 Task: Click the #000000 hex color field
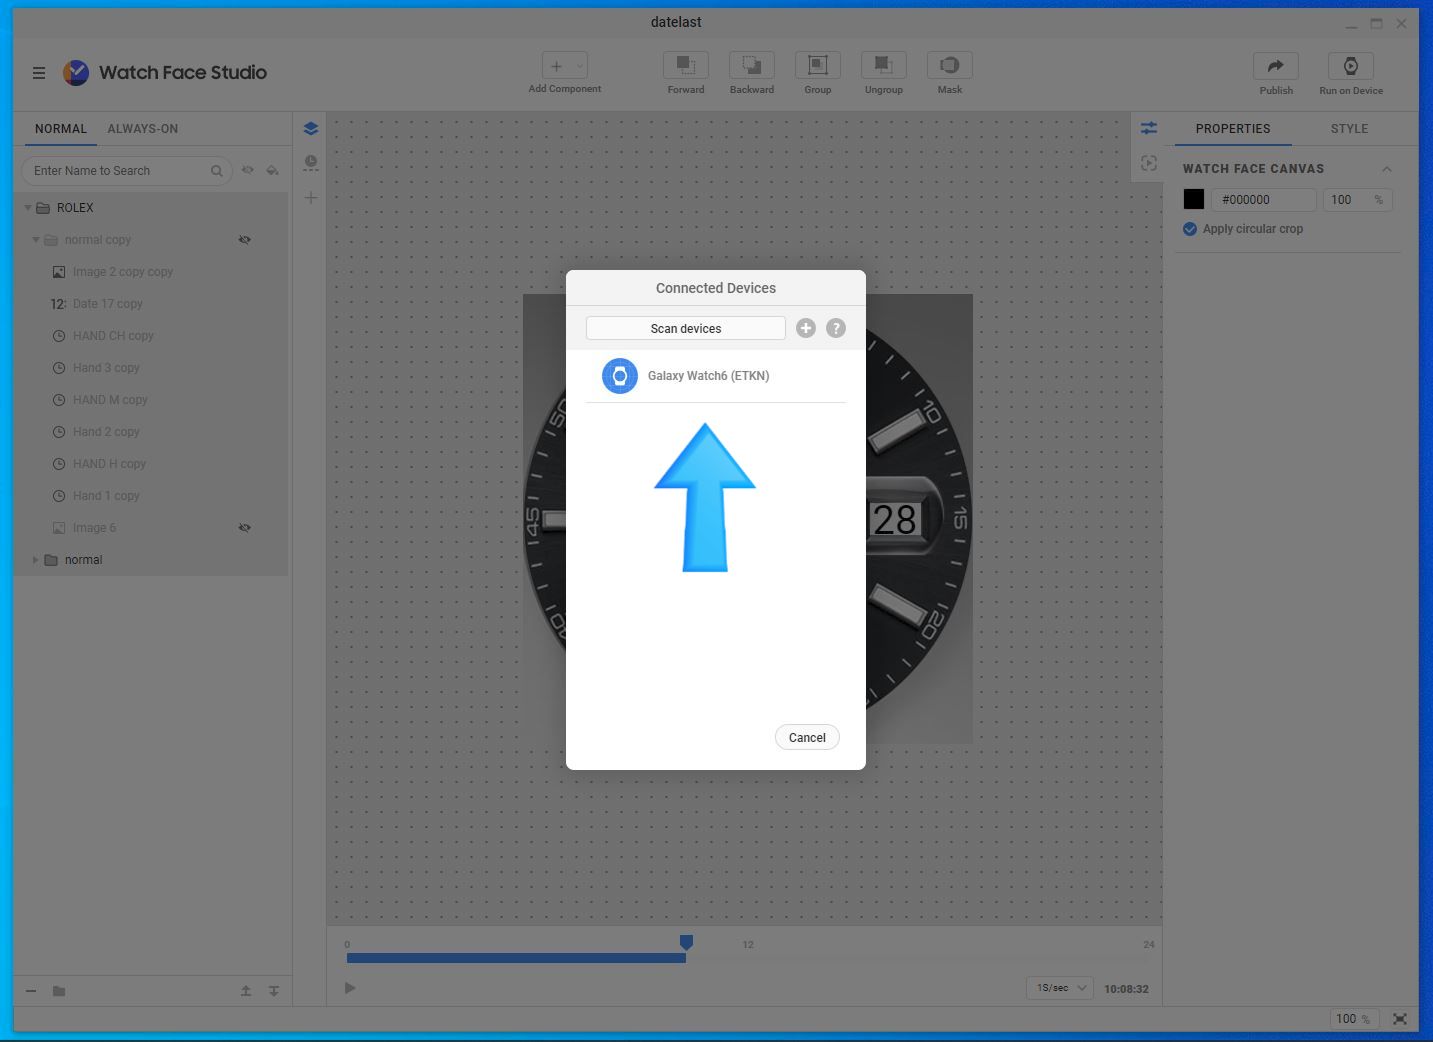click(1264, 200)
